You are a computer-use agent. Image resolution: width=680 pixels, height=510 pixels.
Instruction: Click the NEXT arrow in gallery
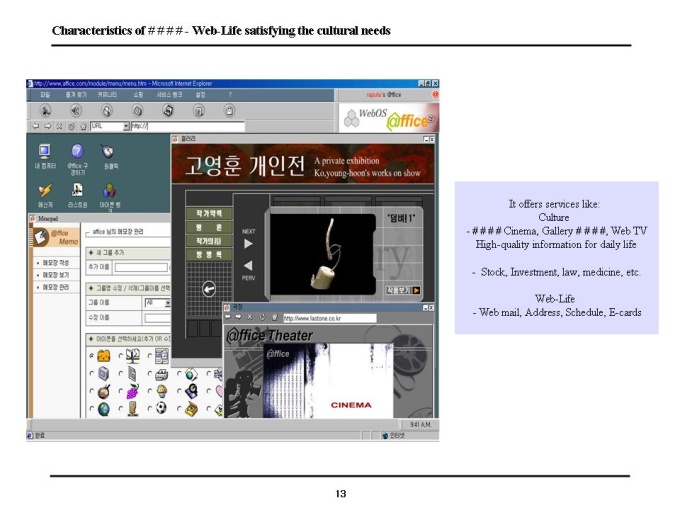point(248,244)
